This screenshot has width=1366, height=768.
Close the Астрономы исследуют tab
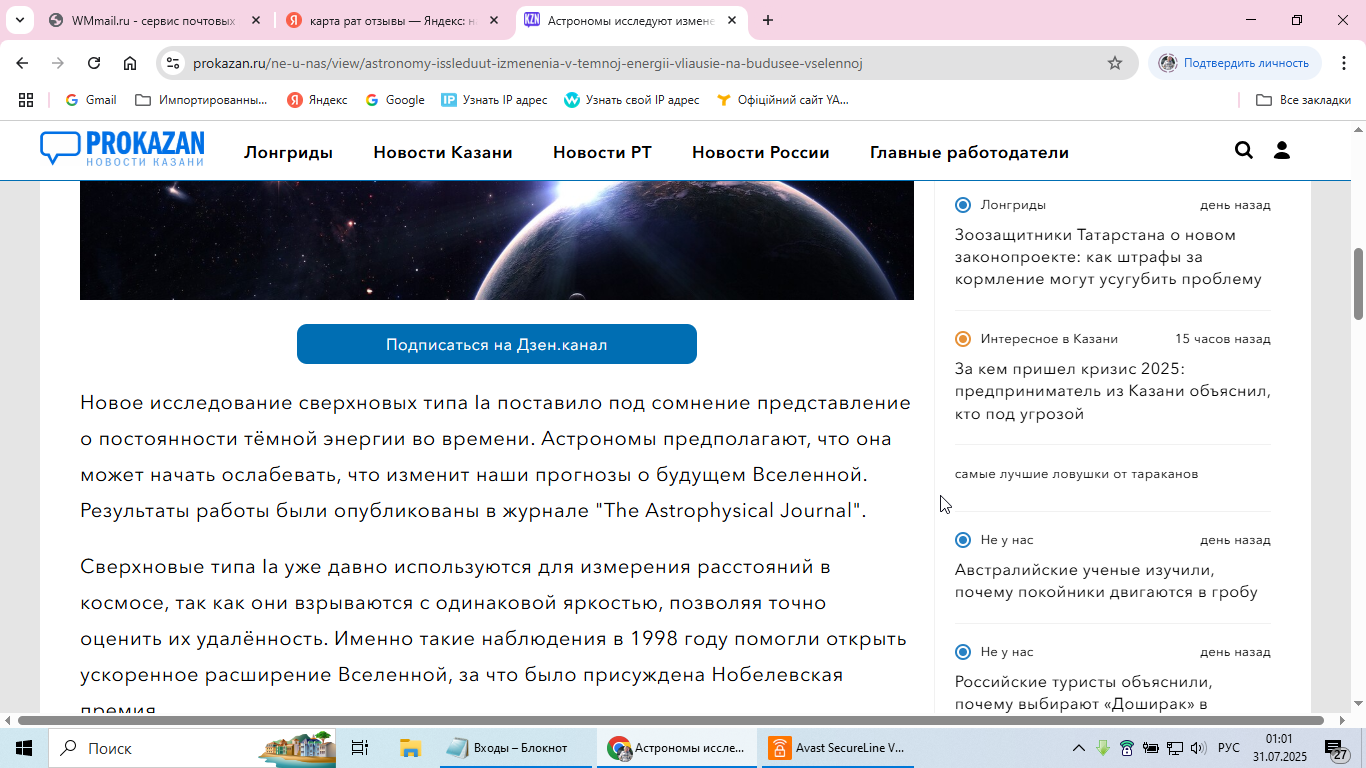coord(732,20)
